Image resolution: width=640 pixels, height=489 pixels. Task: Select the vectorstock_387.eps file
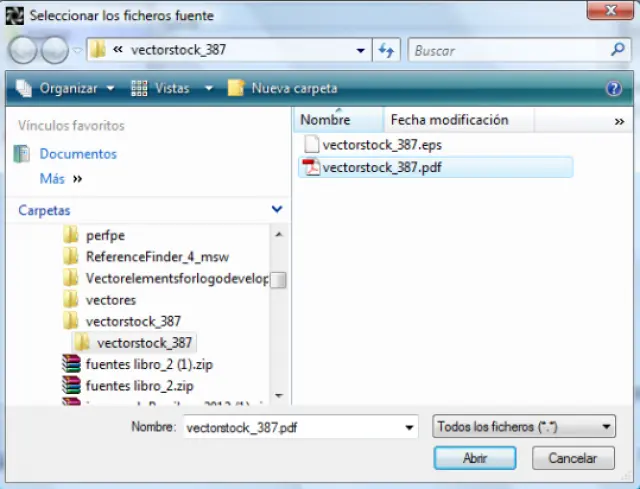(x=381, y=145)
